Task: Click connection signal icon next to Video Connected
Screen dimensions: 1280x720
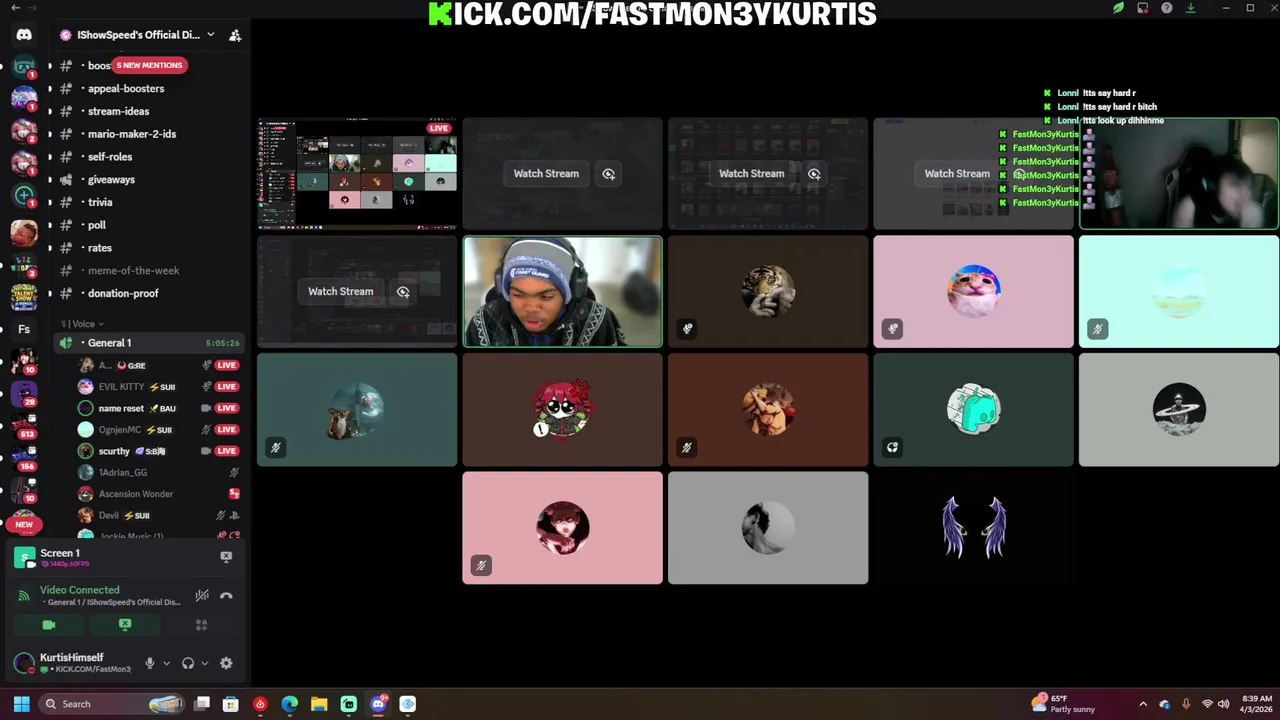Action: pos(23,595)
